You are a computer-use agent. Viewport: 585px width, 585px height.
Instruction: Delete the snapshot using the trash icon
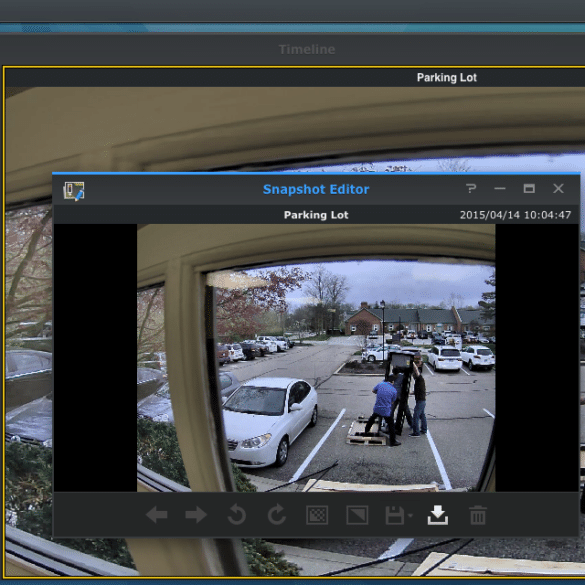[x=478, y=515]
